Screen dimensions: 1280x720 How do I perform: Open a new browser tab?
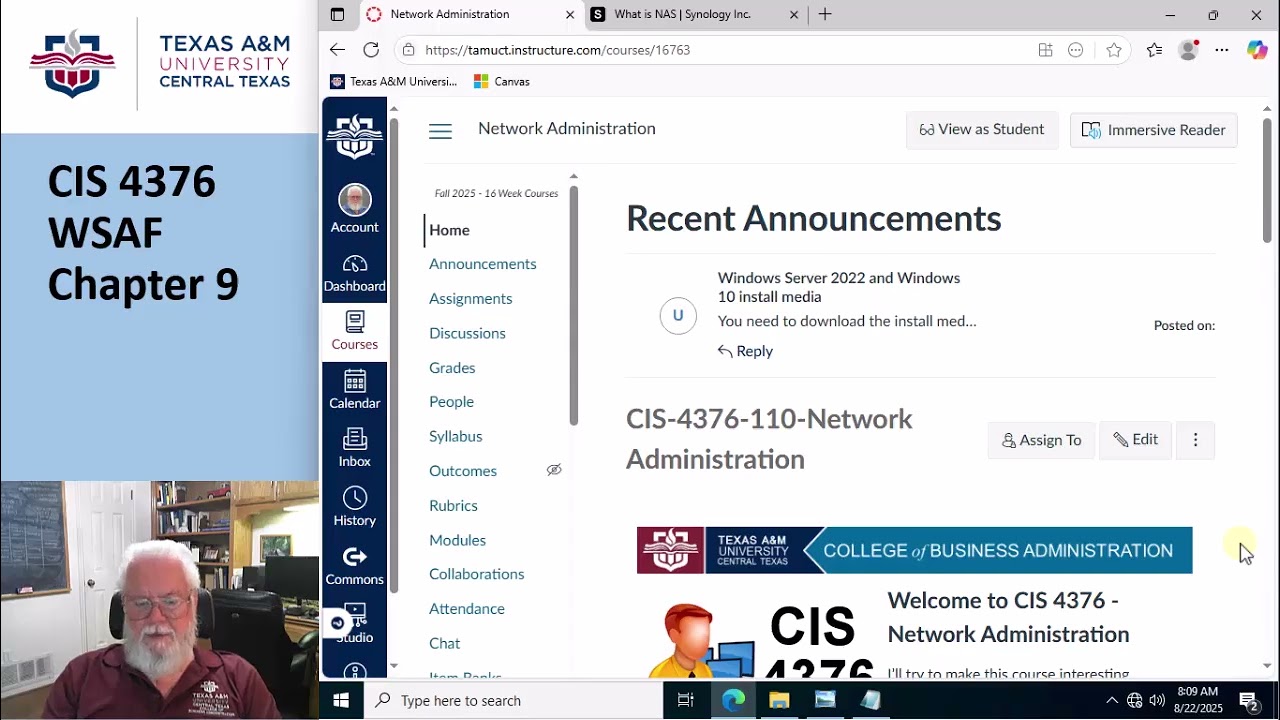tap(825, 14)
